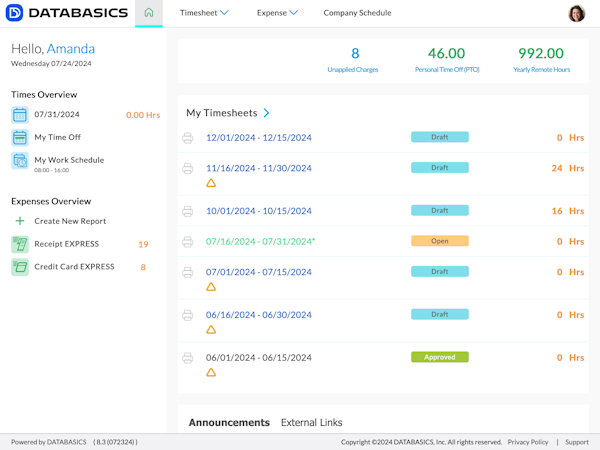The image size is (600, 450).
Task: Click the DATABASICS logo icon
Action: click(14, 13)
